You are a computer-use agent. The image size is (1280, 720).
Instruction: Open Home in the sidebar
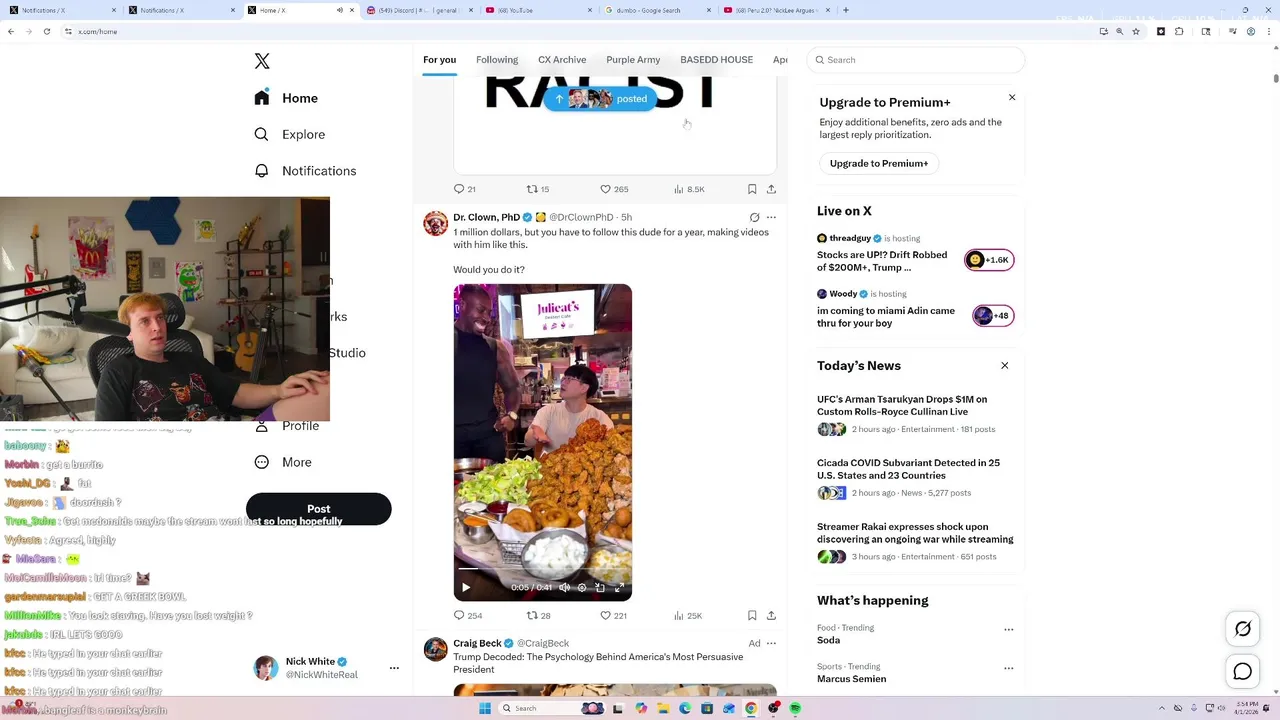[x=286, y=98]
